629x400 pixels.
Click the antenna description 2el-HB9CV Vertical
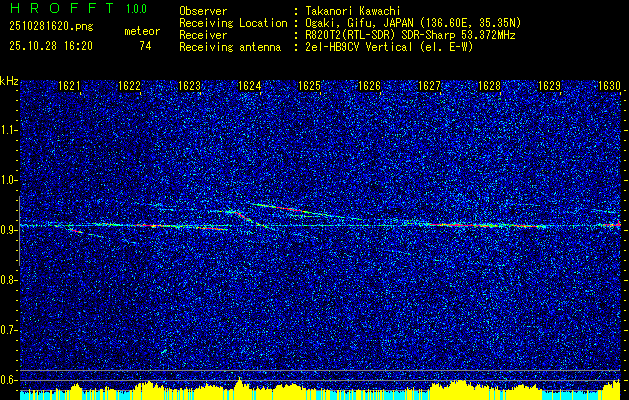(x=357, y=47)
